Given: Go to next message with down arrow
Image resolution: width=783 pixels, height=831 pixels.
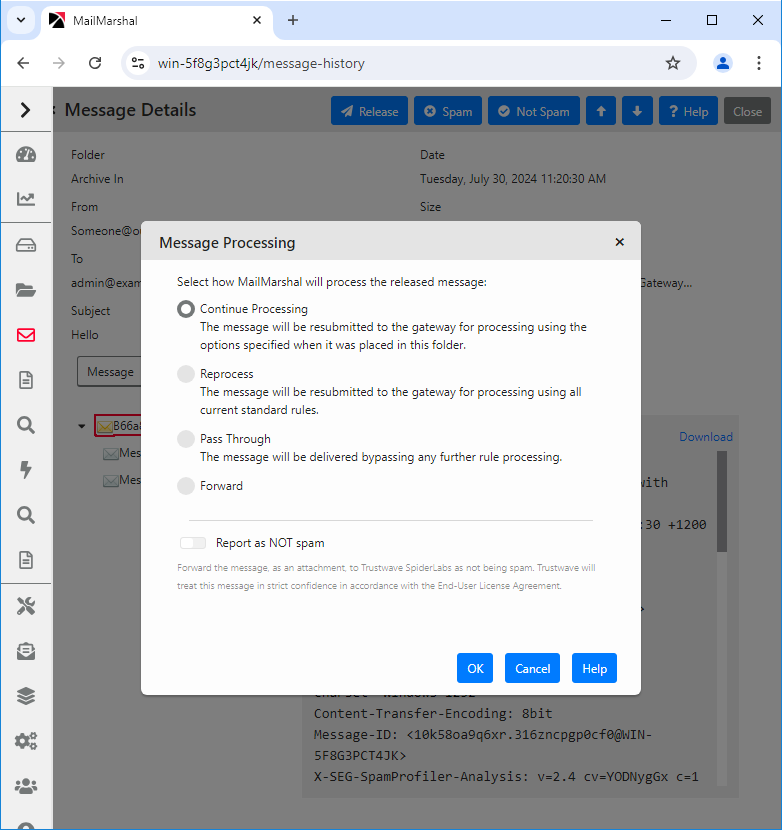Looking at the screenshot, I should (637, 111).
